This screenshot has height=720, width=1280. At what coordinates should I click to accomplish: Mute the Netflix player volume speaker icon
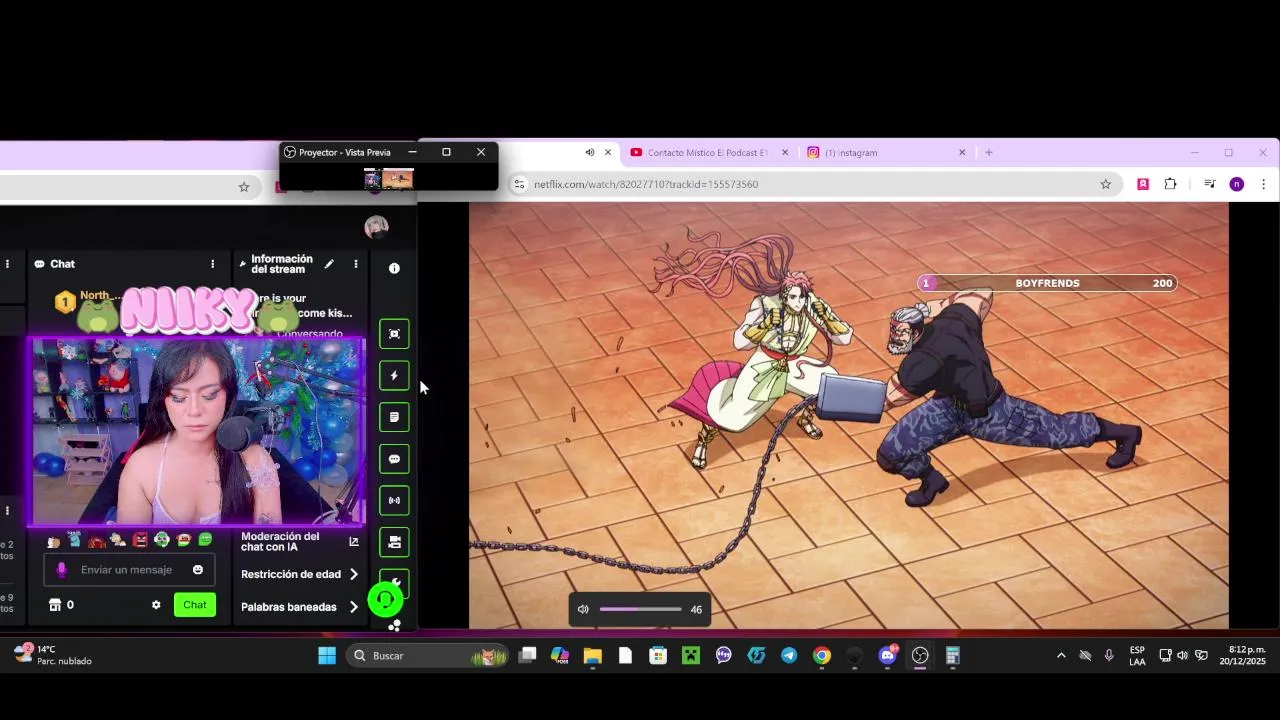(x=583, y=609)
